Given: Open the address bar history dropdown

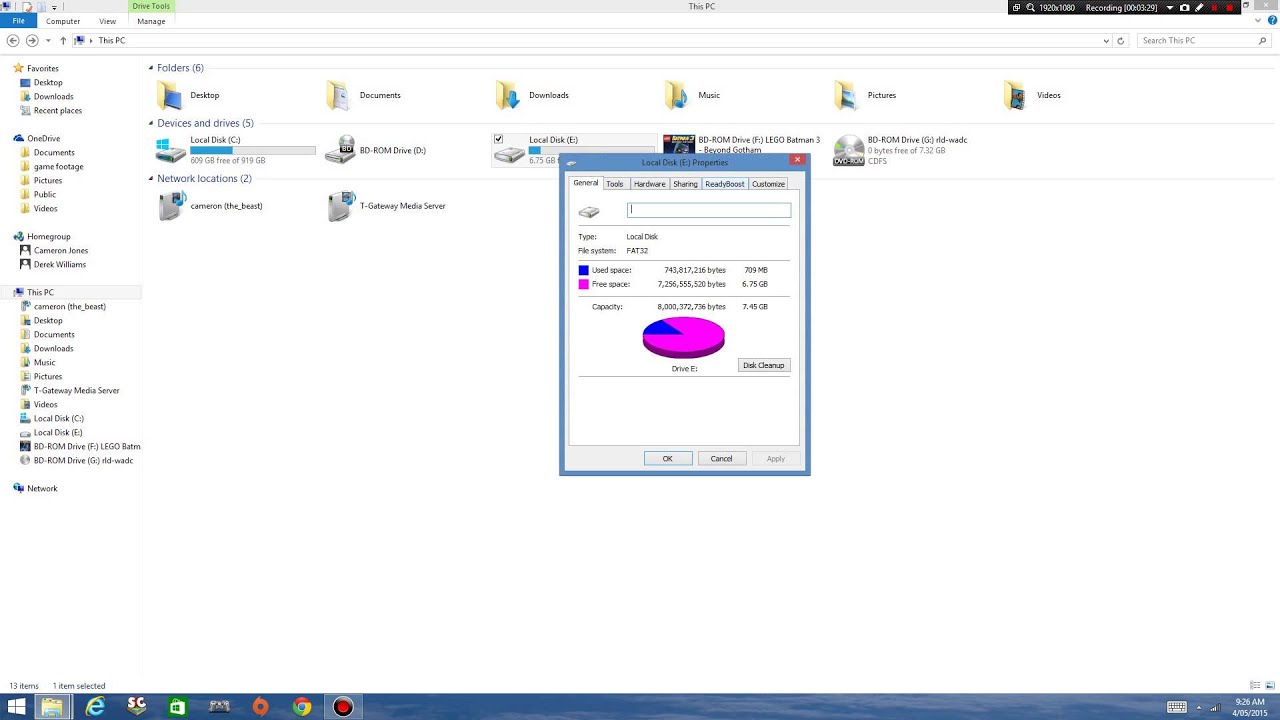Looking at the screenshot, I should coord(1106,41).
